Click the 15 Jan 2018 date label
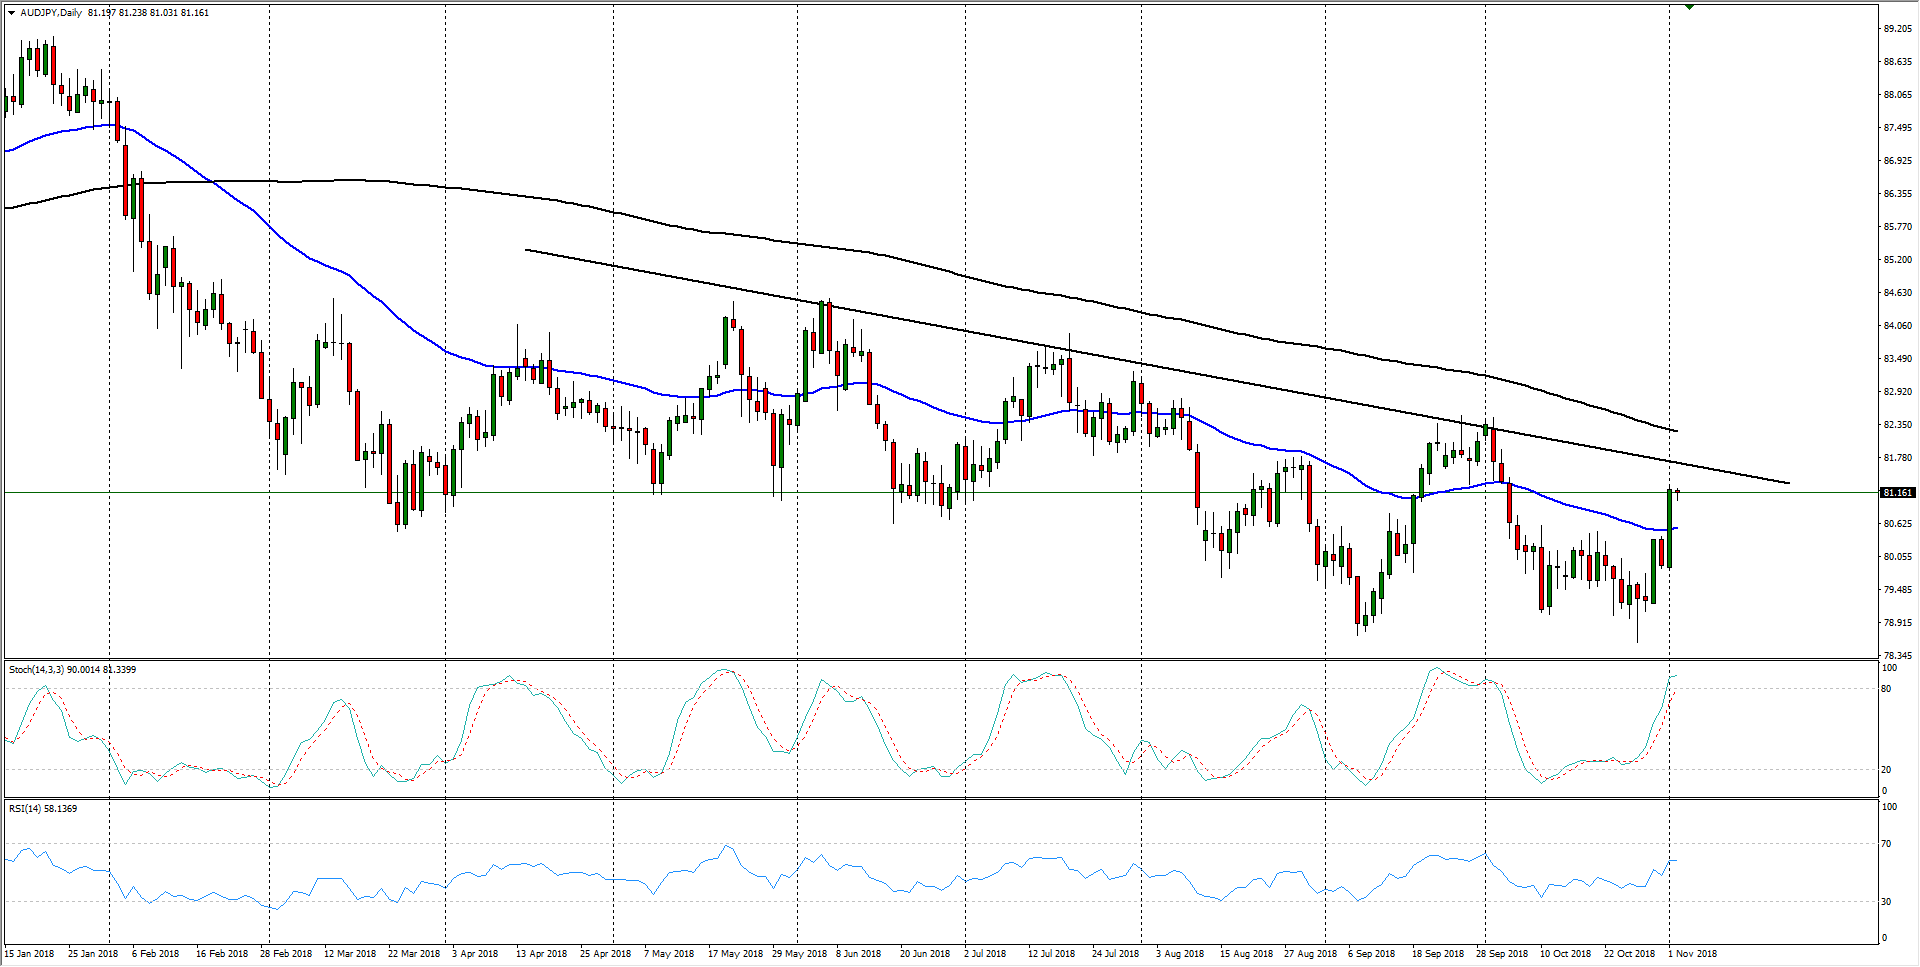This screenshot has height=967, width=1920. pos(30,953)
